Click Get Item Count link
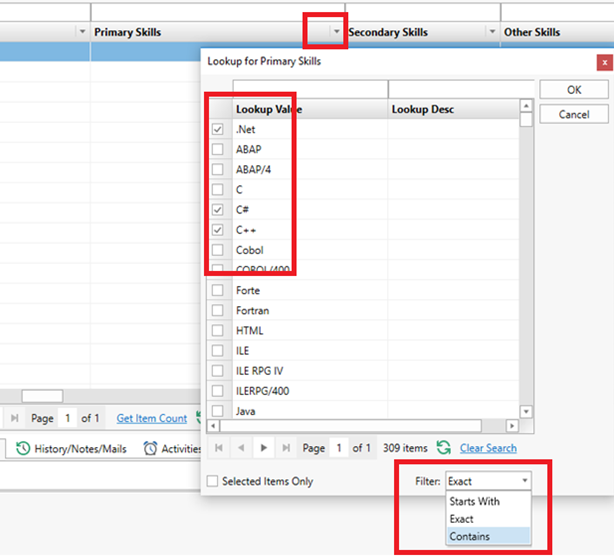The height and width of the screenshot is (557, 614). 152,418
